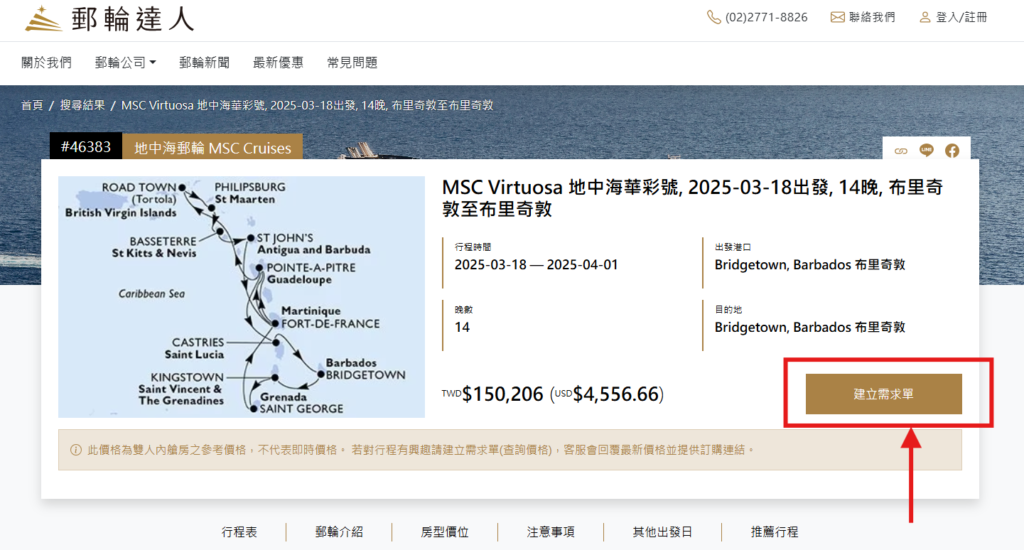Click the 地中海郵輪 MSC Cruises tag
Image resolution: width=1024 pixels, height=550 pixels.
pos(213,148)
